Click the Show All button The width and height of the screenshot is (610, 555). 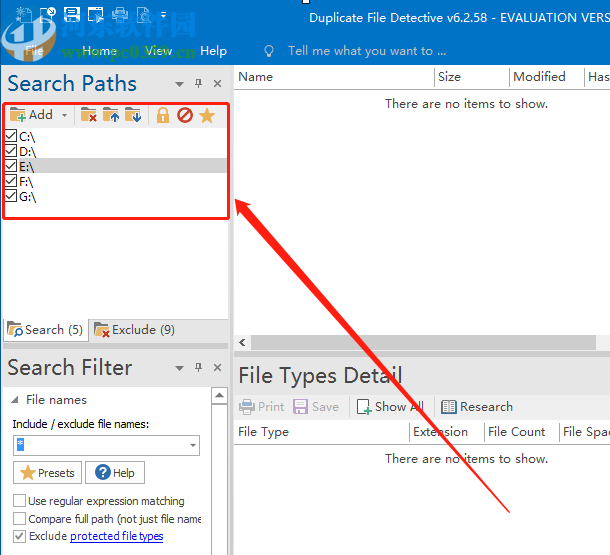click(x=390, y=407)
